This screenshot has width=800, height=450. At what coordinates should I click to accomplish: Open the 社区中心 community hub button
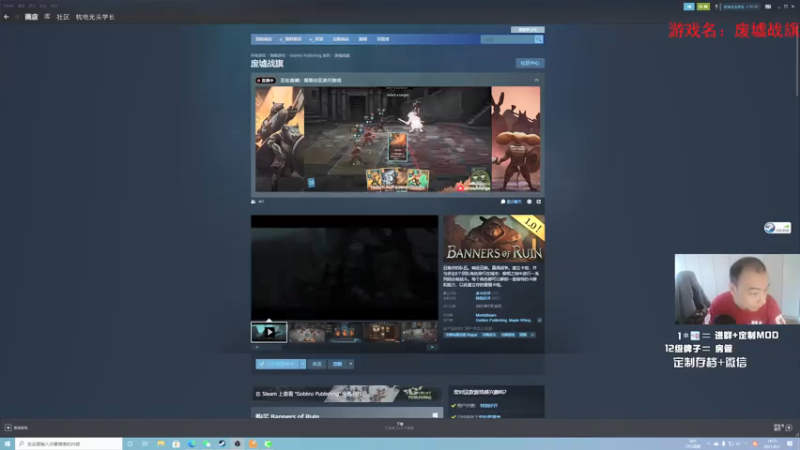click(530, 63)
